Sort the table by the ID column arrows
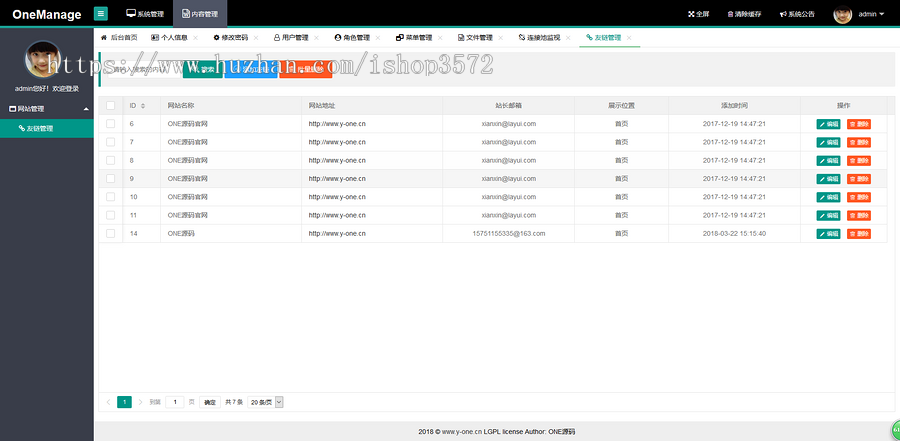Screen dimensions: 900x441 tap(143, 106)
